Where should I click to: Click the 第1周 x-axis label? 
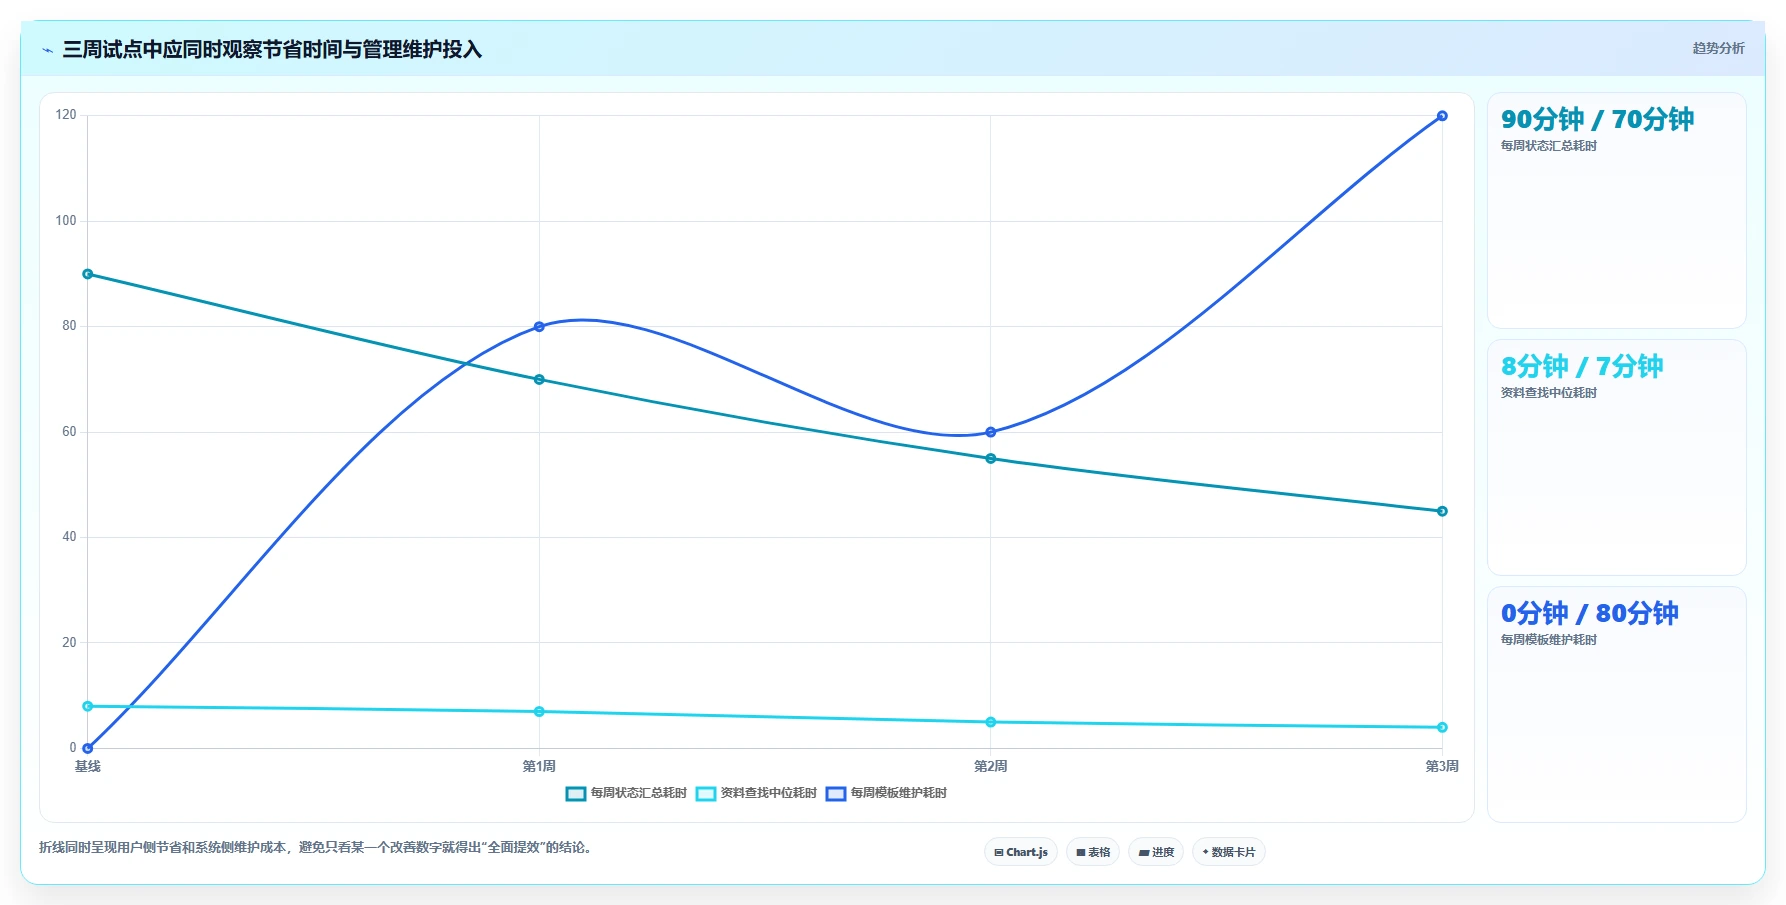[539, 767]
